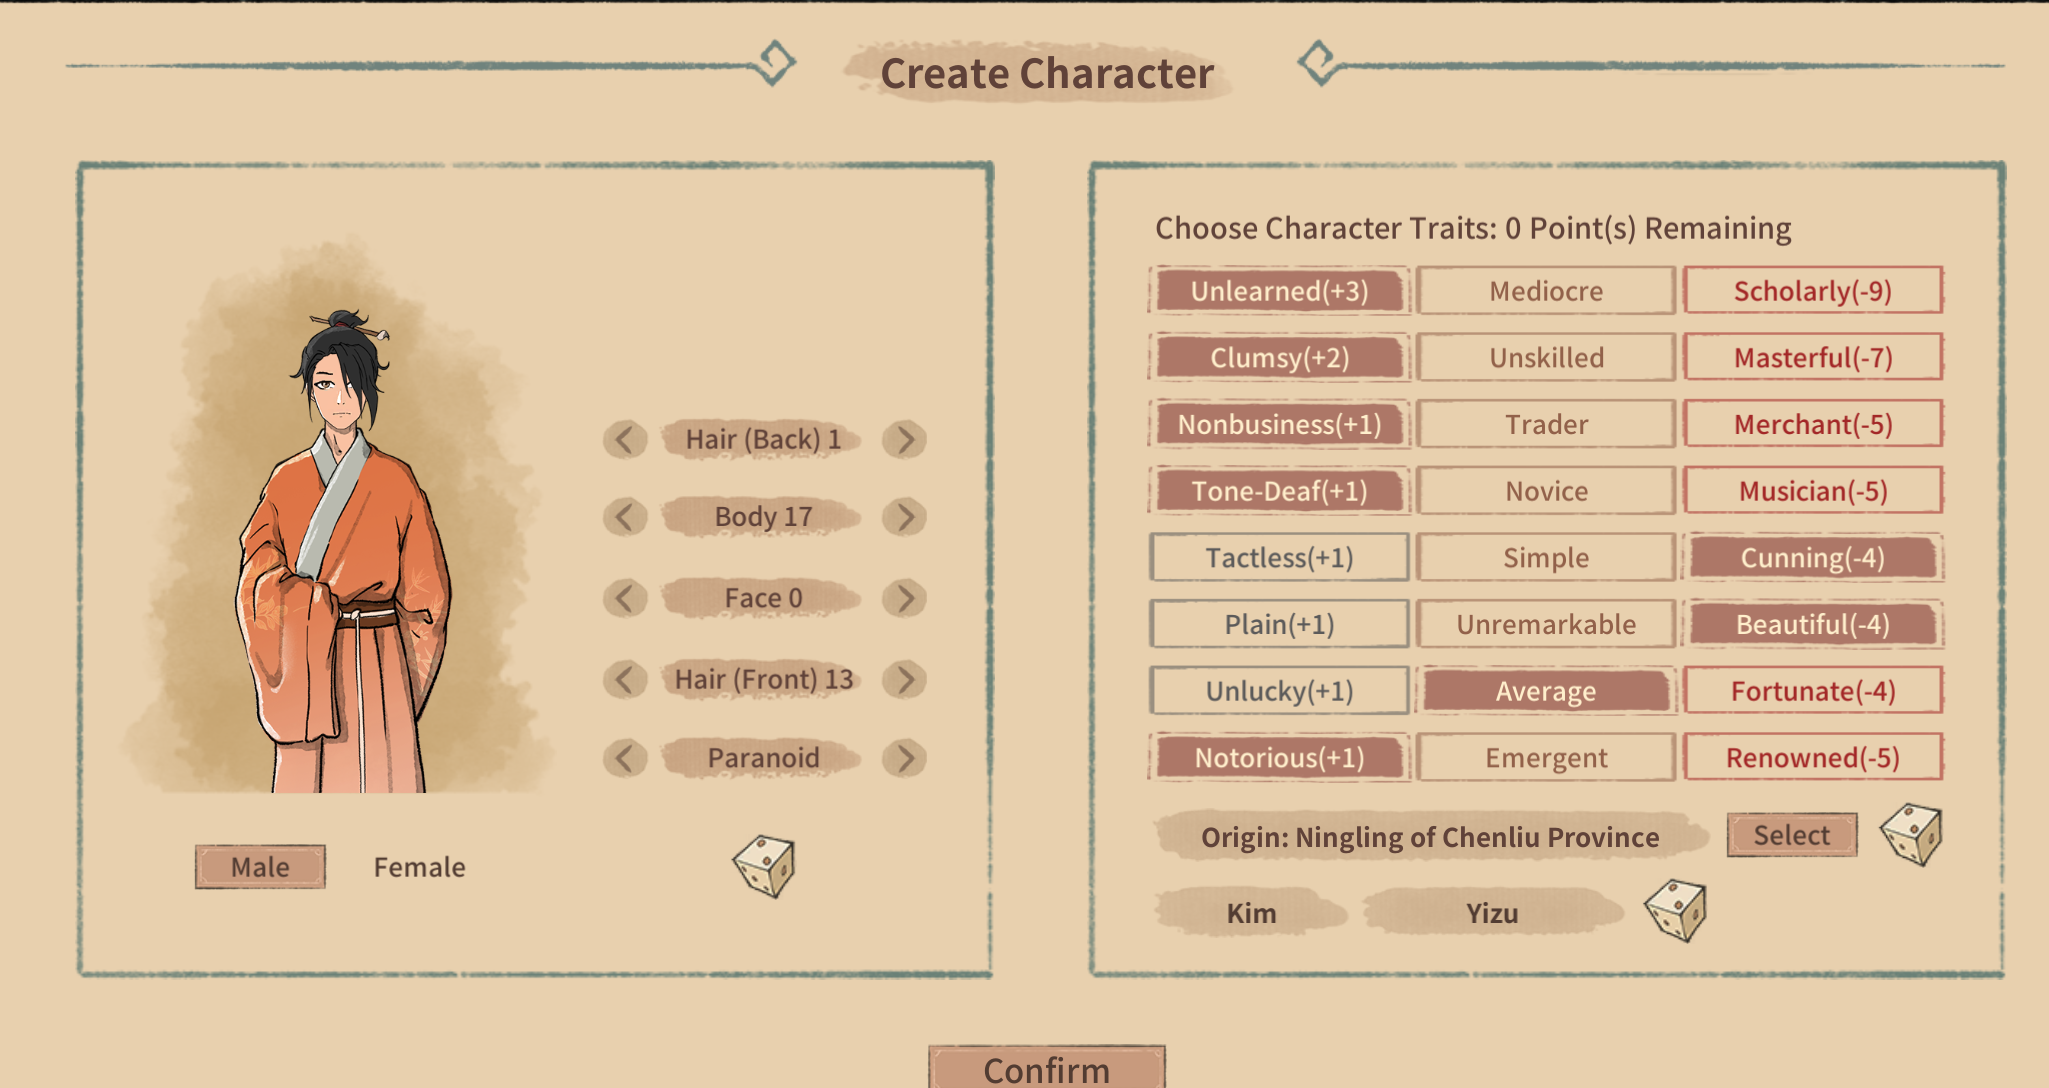The height and width of the screenshot is (1088, 2049).
Task: Click previous arrow for Hair (Back)
Action: coord(625,440)
